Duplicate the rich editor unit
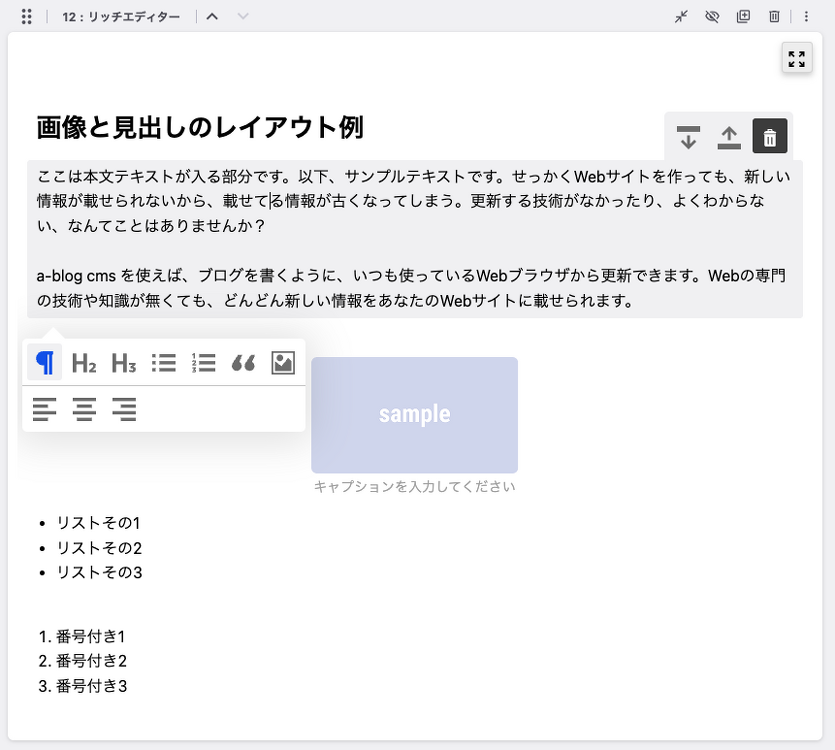The height and width of the screenshot is (750, 835). [x=743, y=17]
